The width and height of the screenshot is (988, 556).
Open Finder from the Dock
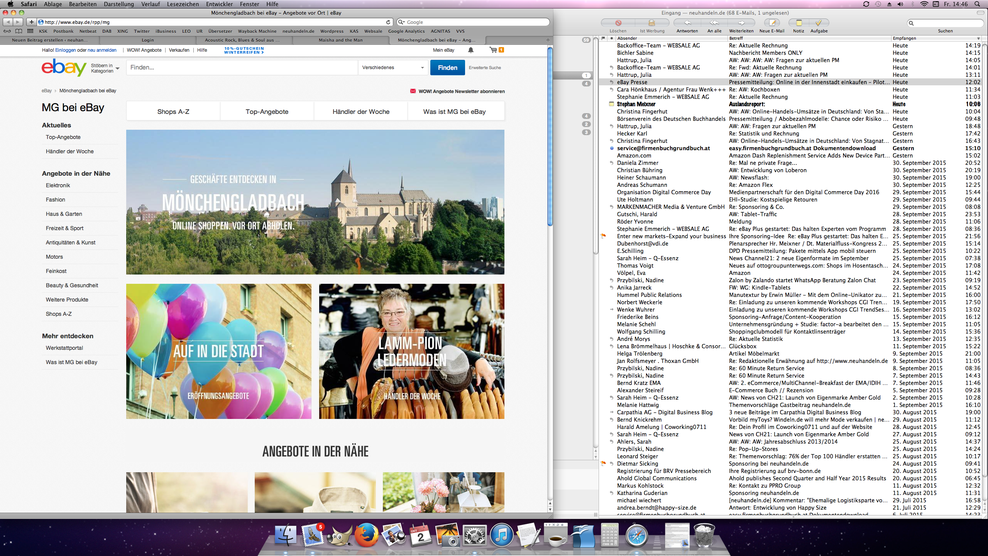pyautogui.click(x=285, y=535)
